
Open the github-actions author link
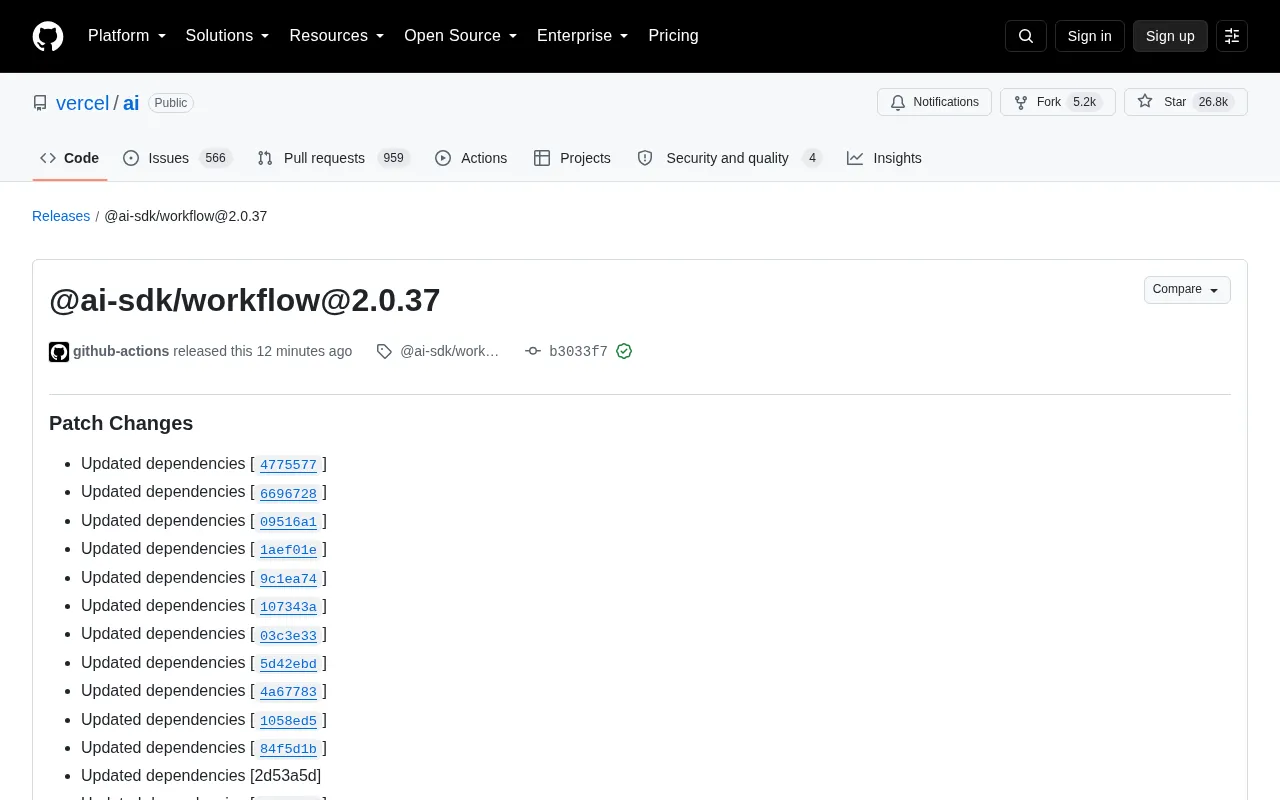click(121, 351)
